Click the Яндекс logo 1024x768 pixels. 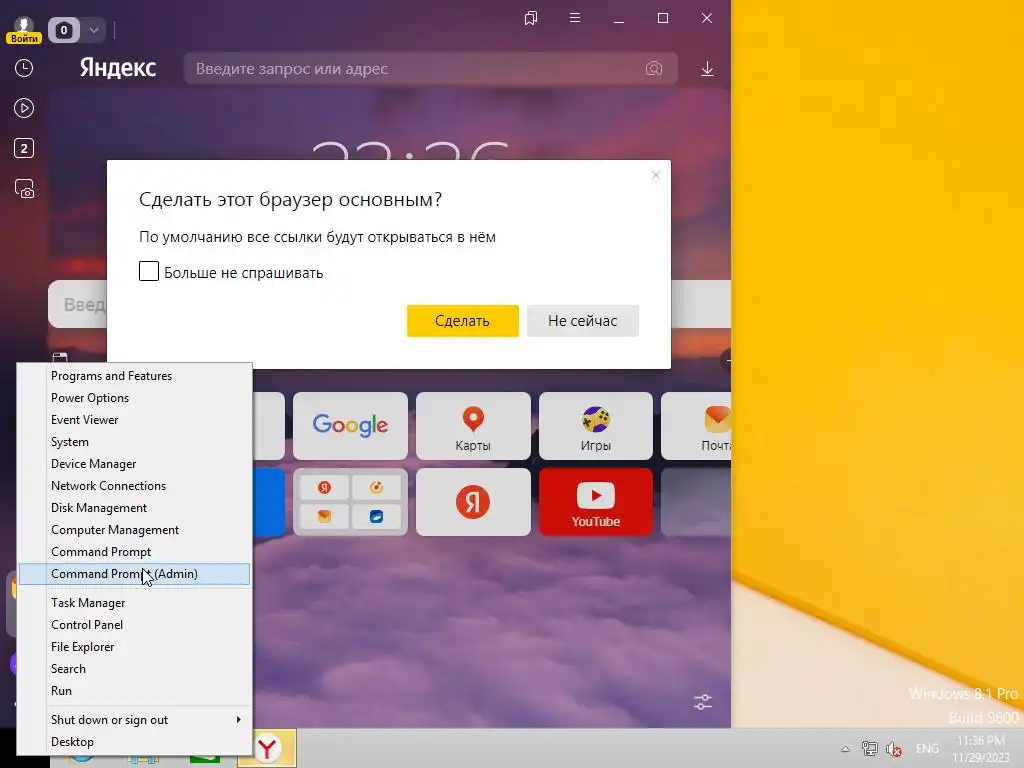point(118,68)
